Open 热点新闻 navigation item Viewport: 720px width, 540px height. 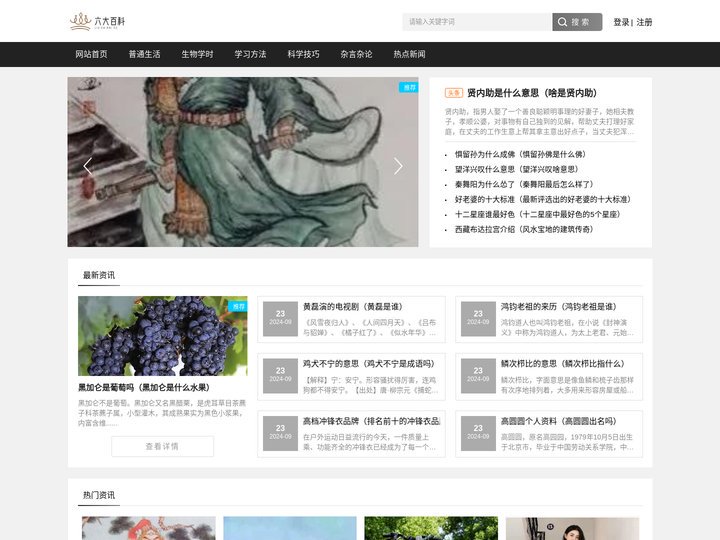pos(409,54)
